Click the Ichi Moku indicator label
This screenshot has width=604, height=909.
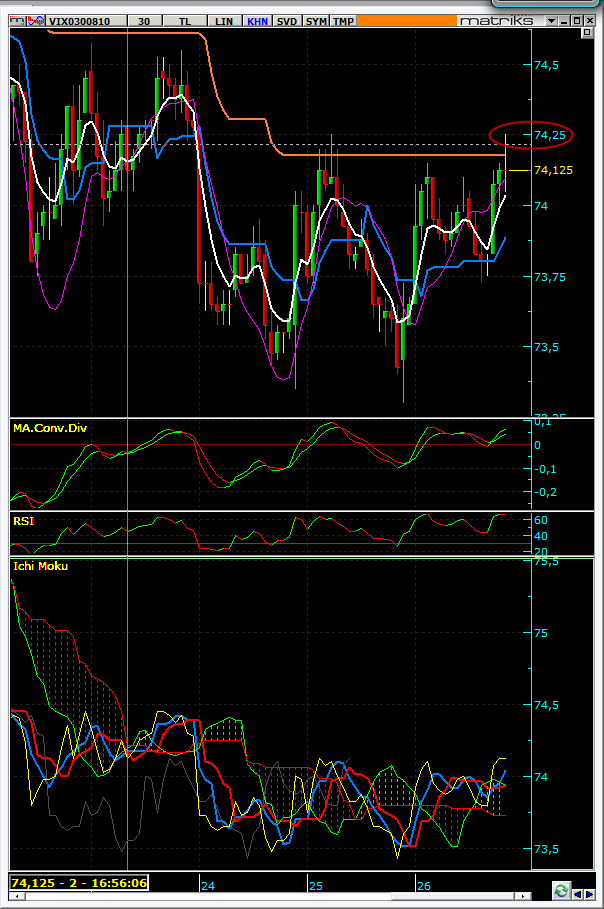pos(40,565)
